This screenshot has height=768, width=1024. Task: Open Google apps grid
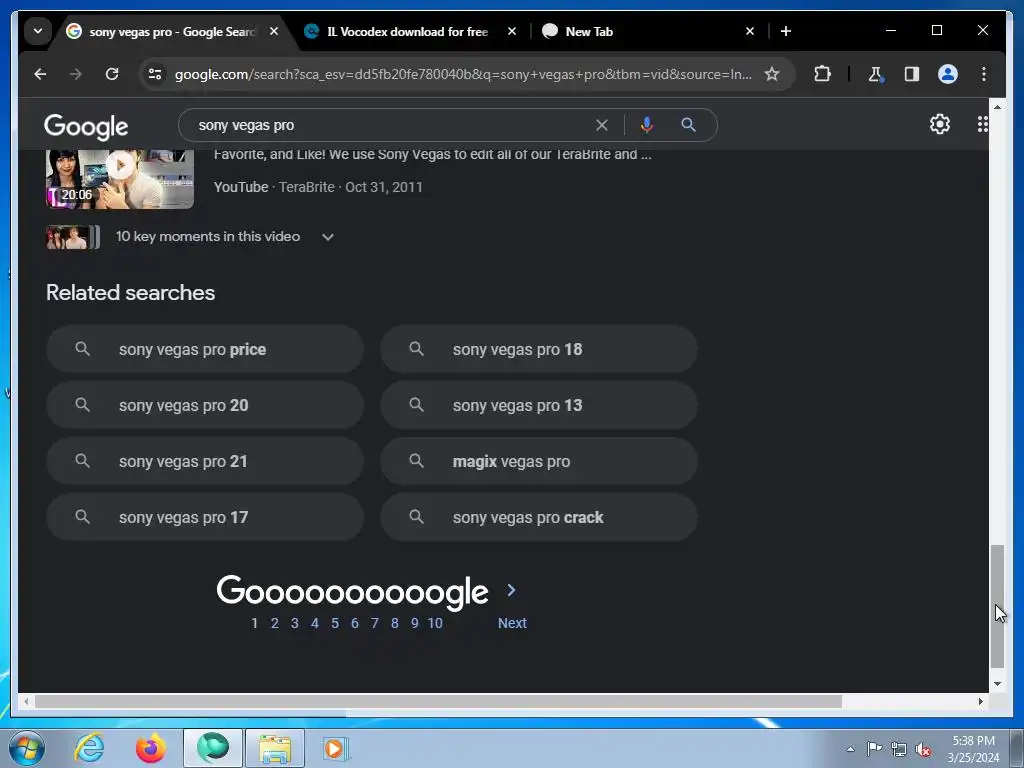(x=982, y=124)
